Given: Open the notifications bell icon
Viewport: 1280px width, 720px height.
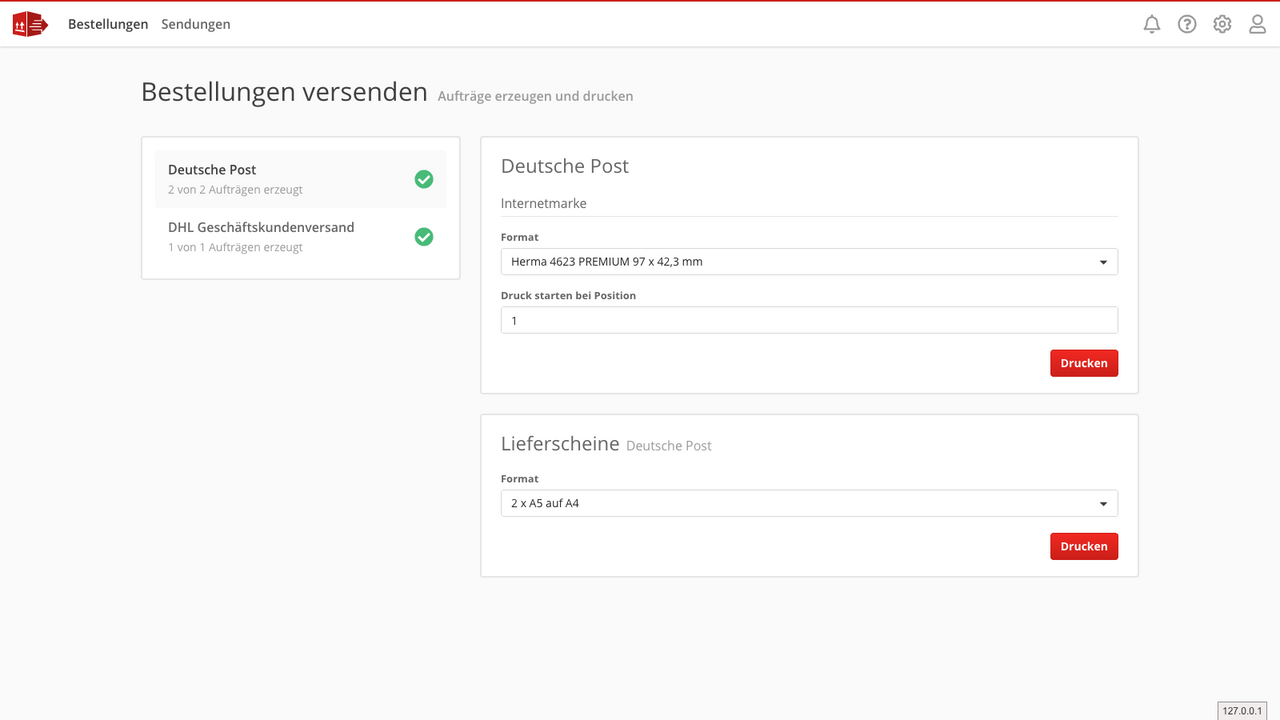Looking at the screenshot, I should (1151, 23).
